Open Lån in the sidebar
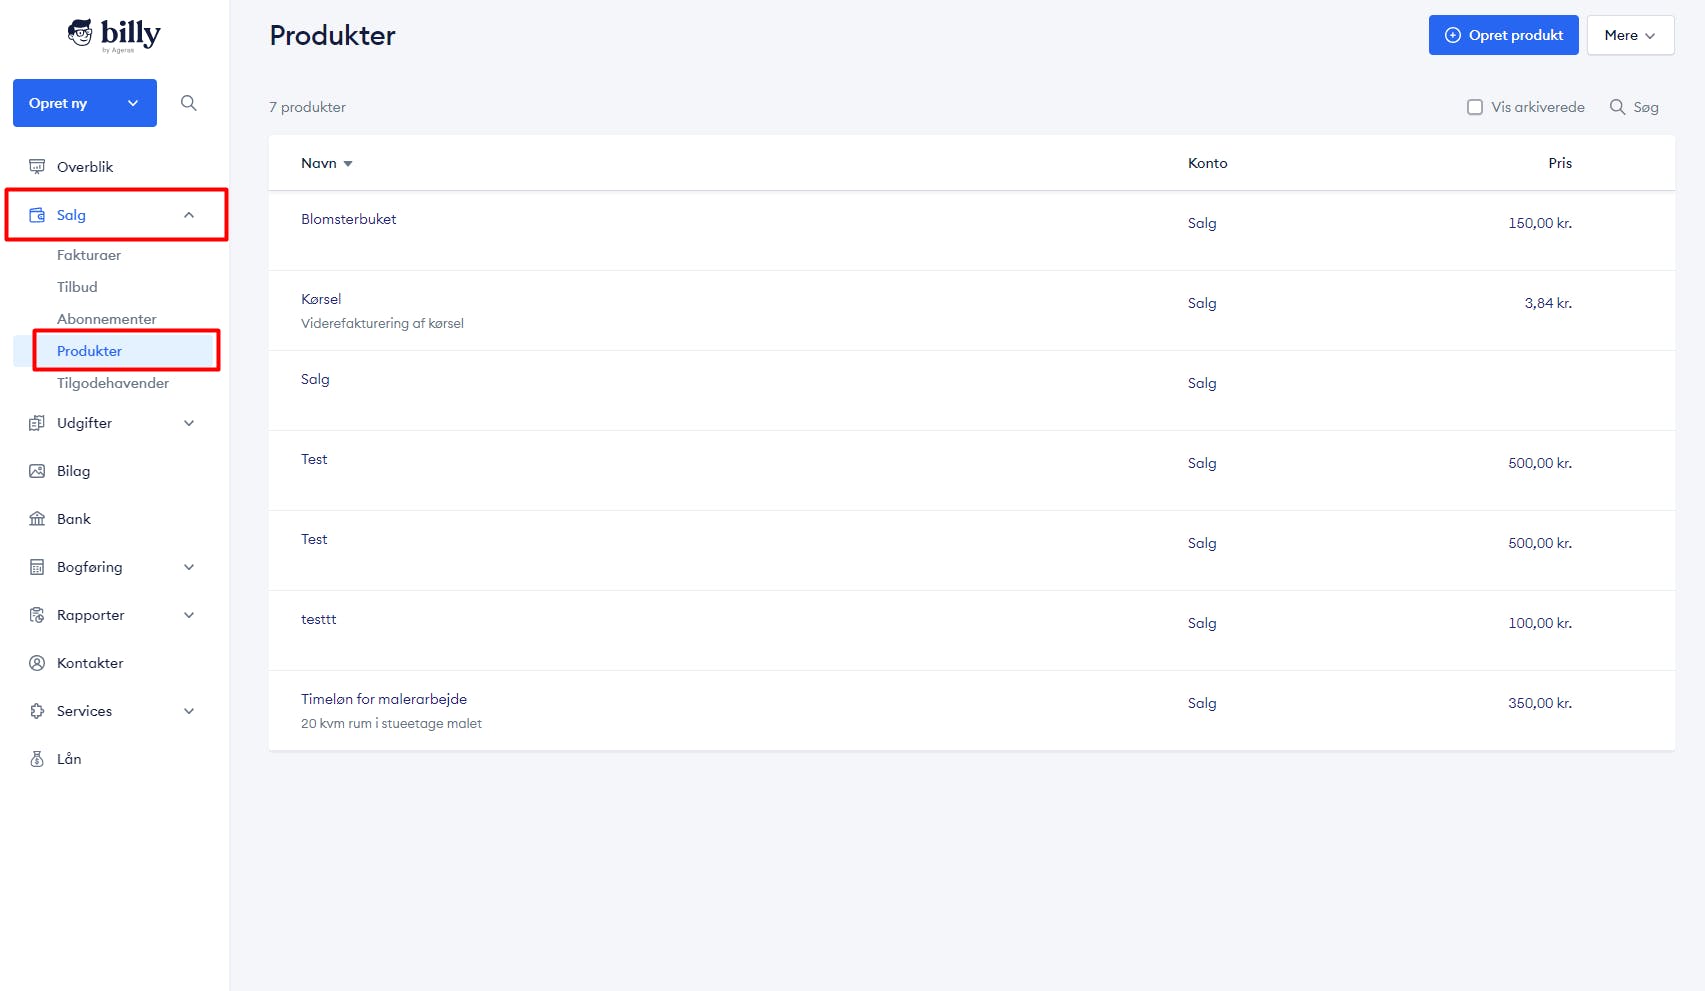The height and width of the screenshot is (991, 1705). coord(69,759)
